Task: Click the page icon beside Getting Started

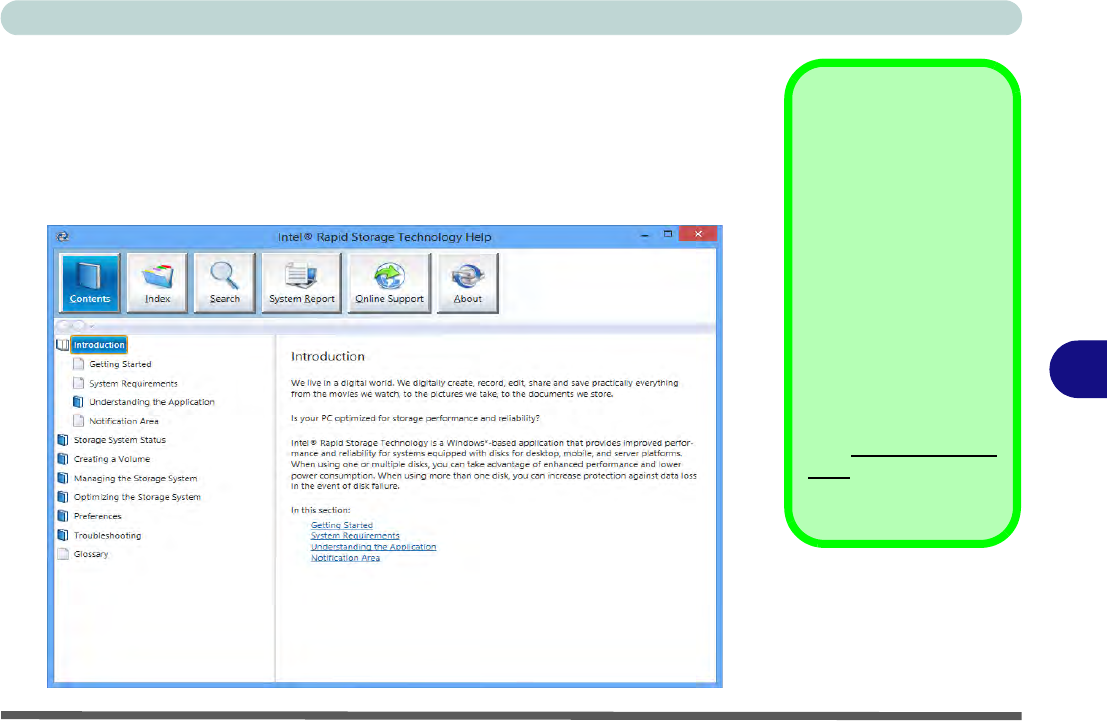Action: (78, 364)
